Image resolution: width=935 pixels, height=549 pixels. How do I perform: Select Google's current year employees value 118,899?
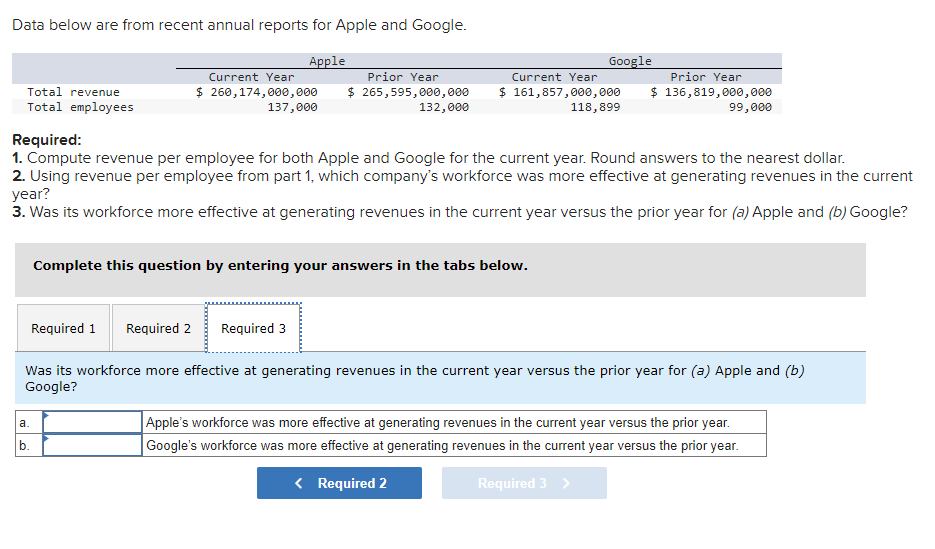pyautogui.click(x=595, y=107)
